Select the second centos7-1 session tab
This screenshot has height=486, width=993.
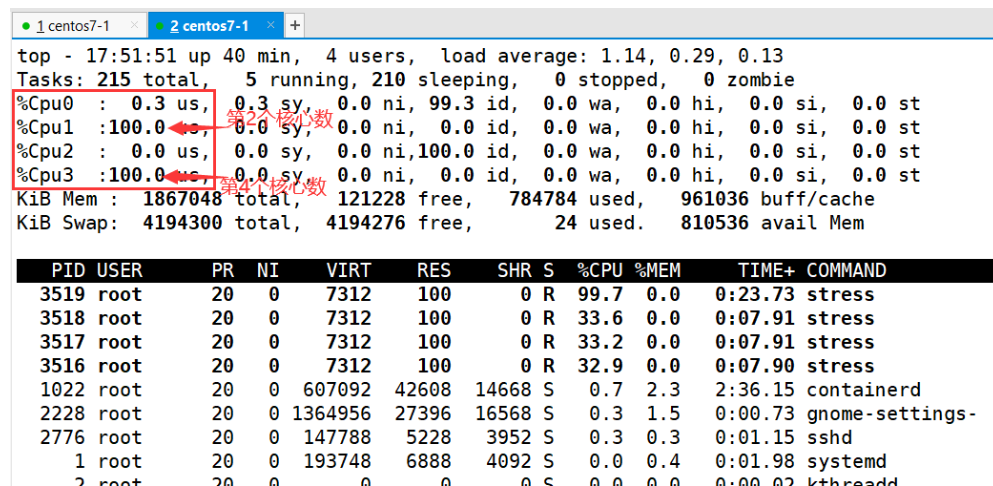(215, 25)
